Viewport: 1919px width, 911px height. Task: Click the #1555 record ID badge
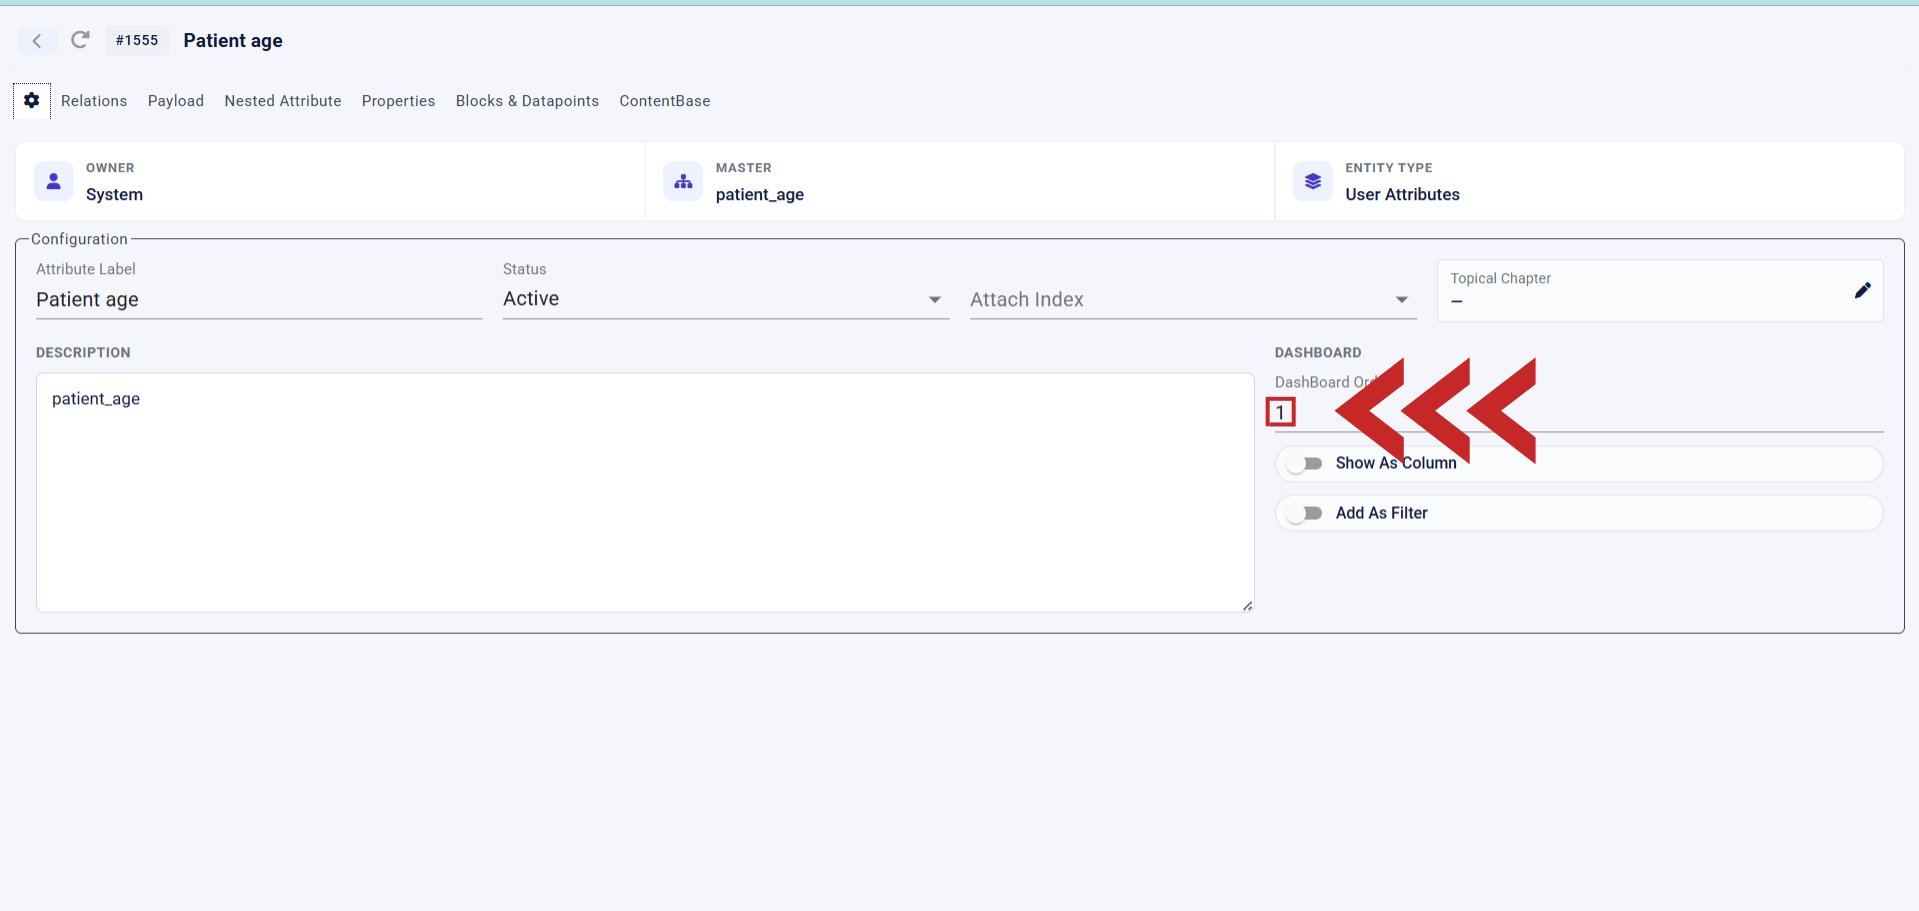point(137,40)
